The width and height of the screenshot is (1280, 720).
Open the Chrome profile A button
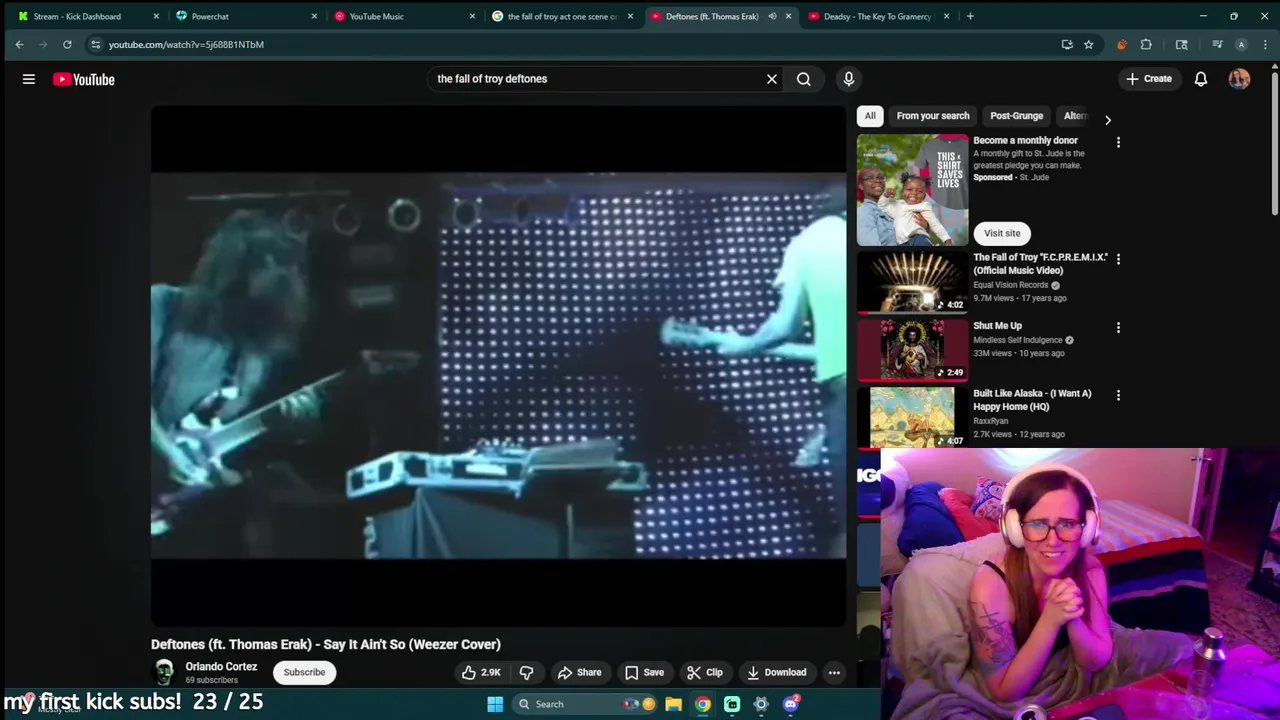(1241, 44)
